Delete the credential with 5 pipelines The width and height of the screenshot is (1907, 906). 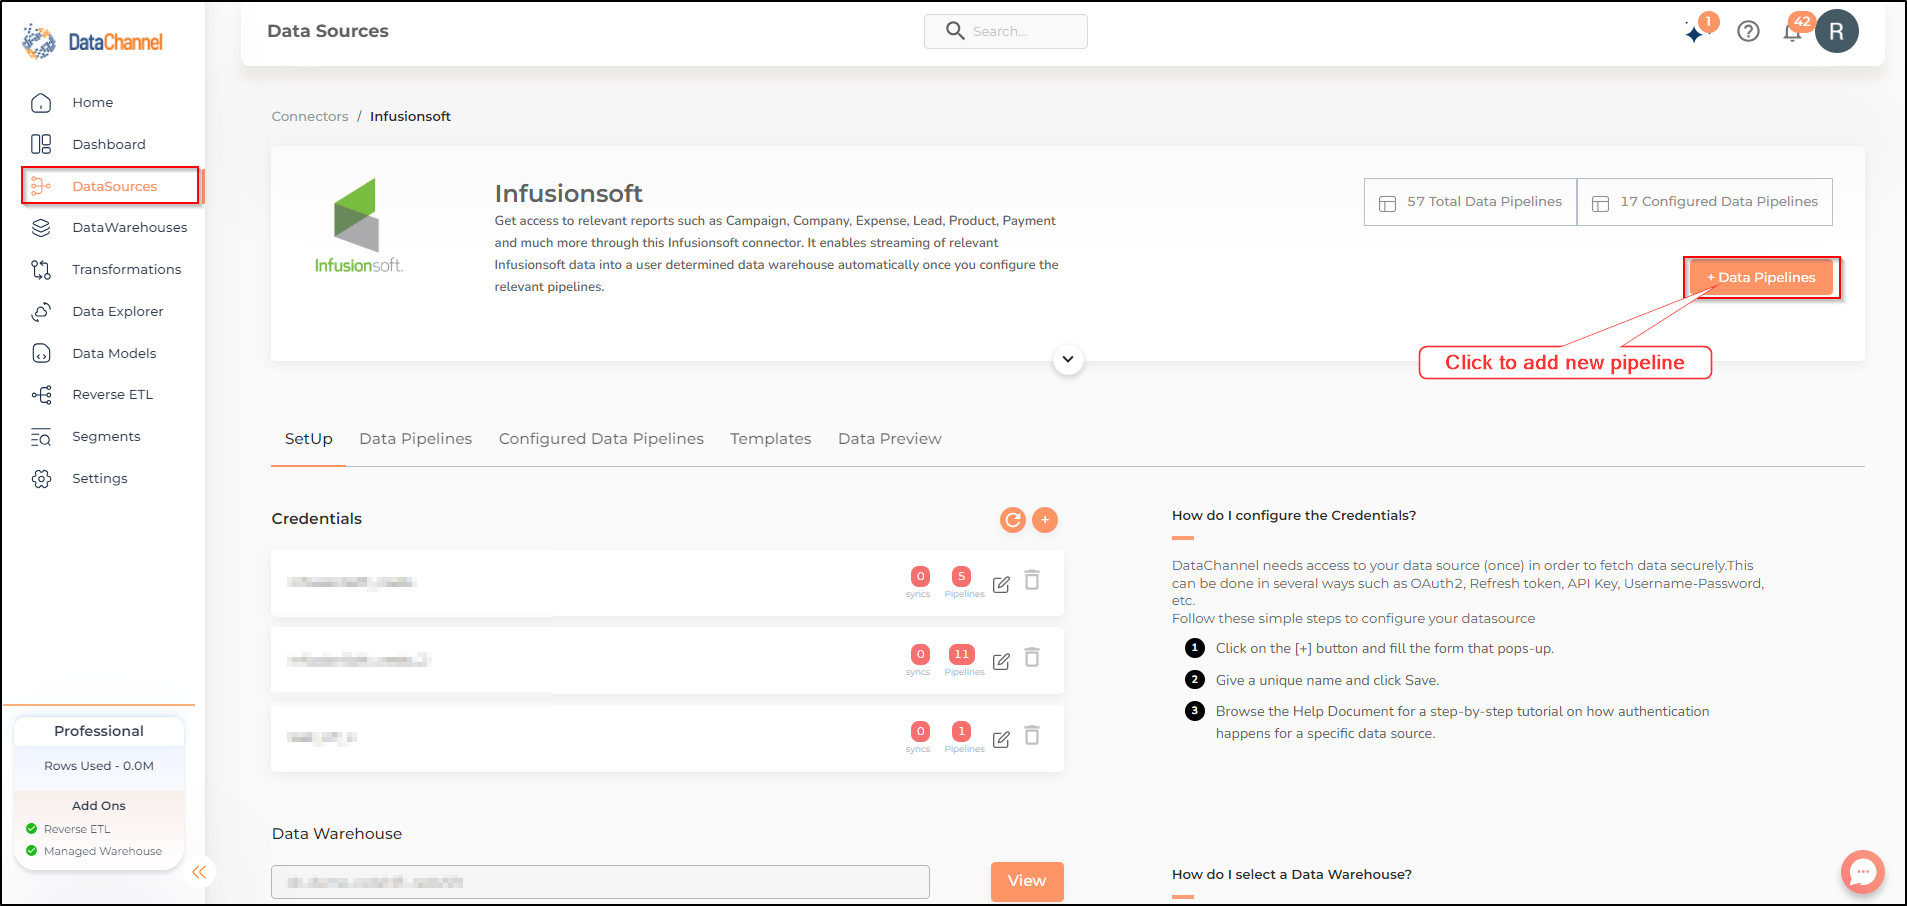point(1033,581)
